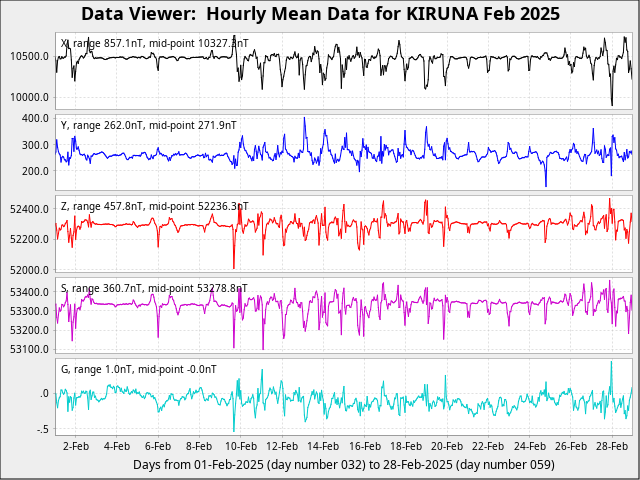Click the -.5 tick on G plot
This screenshot has height=480, width=640.
click(43, 430)
